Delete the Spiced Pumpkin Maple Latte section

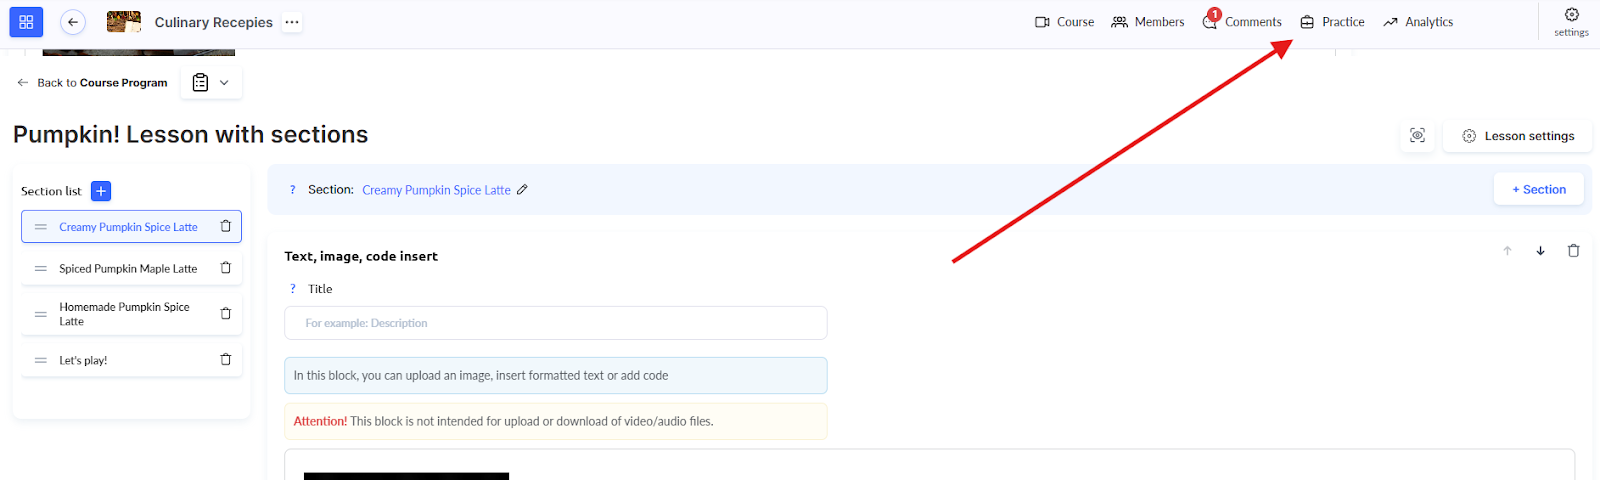[226, 268]
